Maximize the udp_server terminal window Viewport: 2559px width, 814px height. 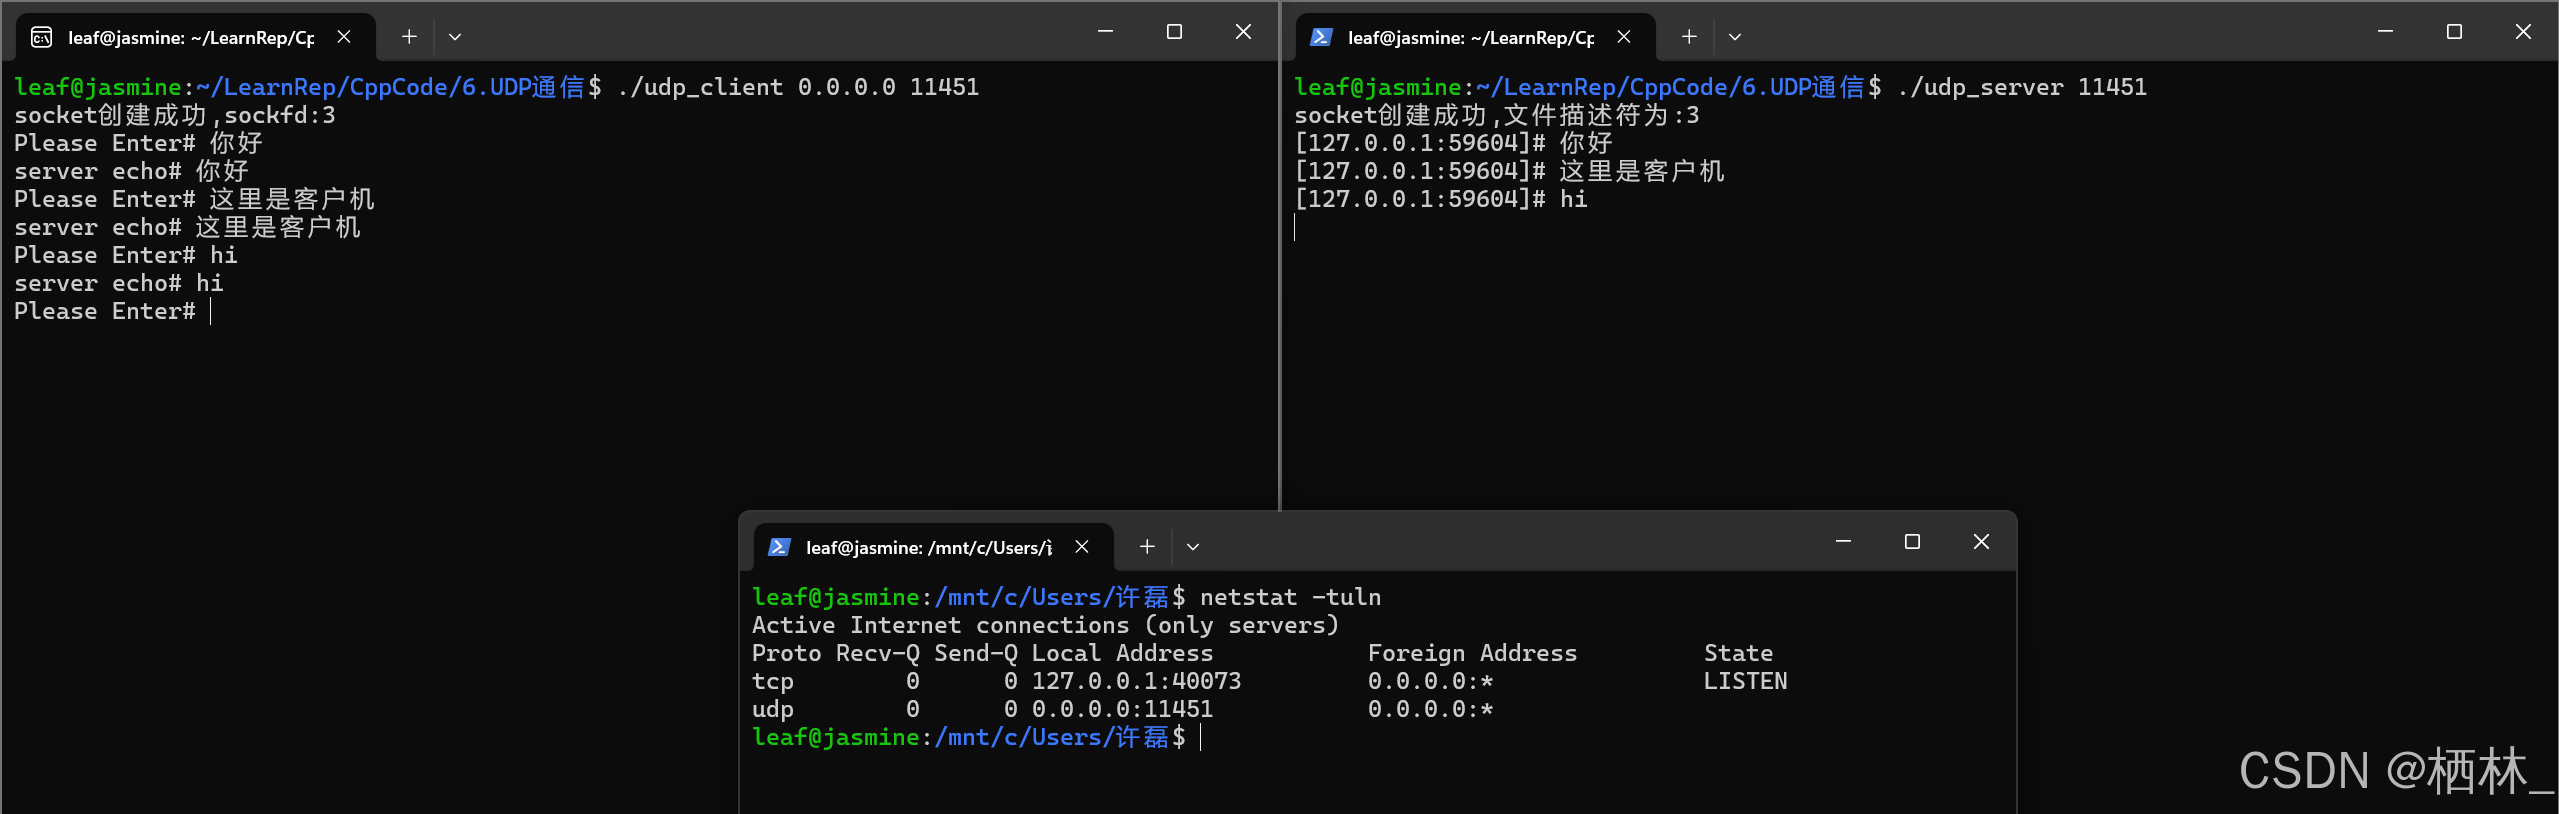pyautogui.click(x=2454, y=32)
